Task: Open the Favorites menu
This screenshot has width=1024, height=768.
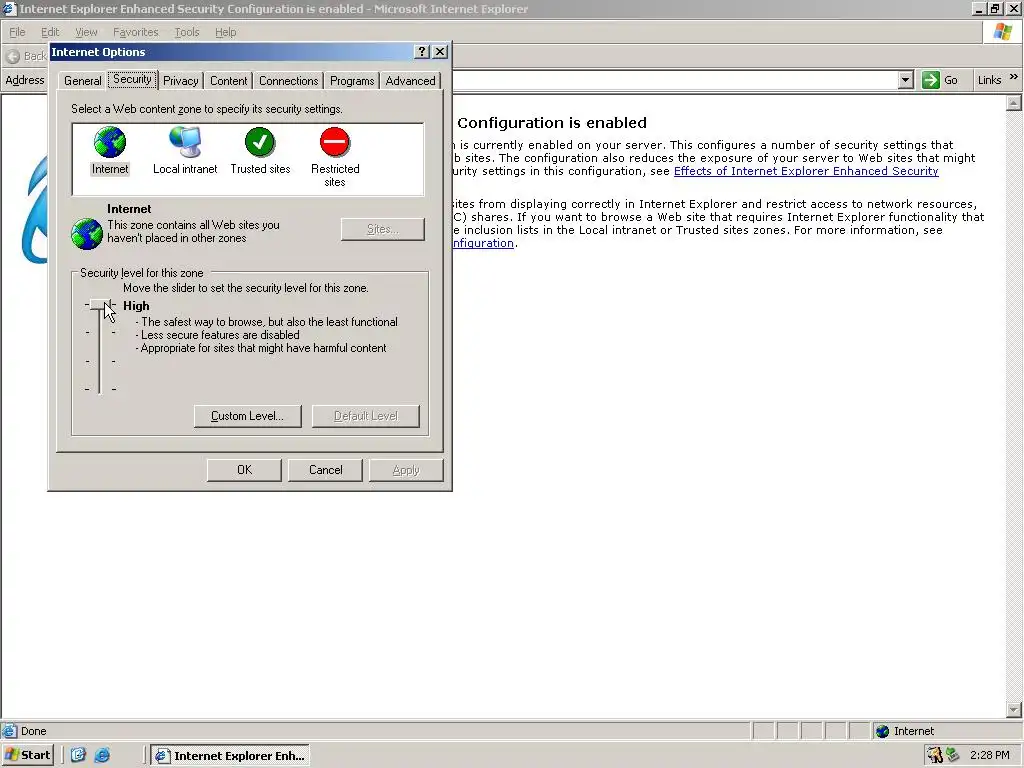Action: pos(135,32)
